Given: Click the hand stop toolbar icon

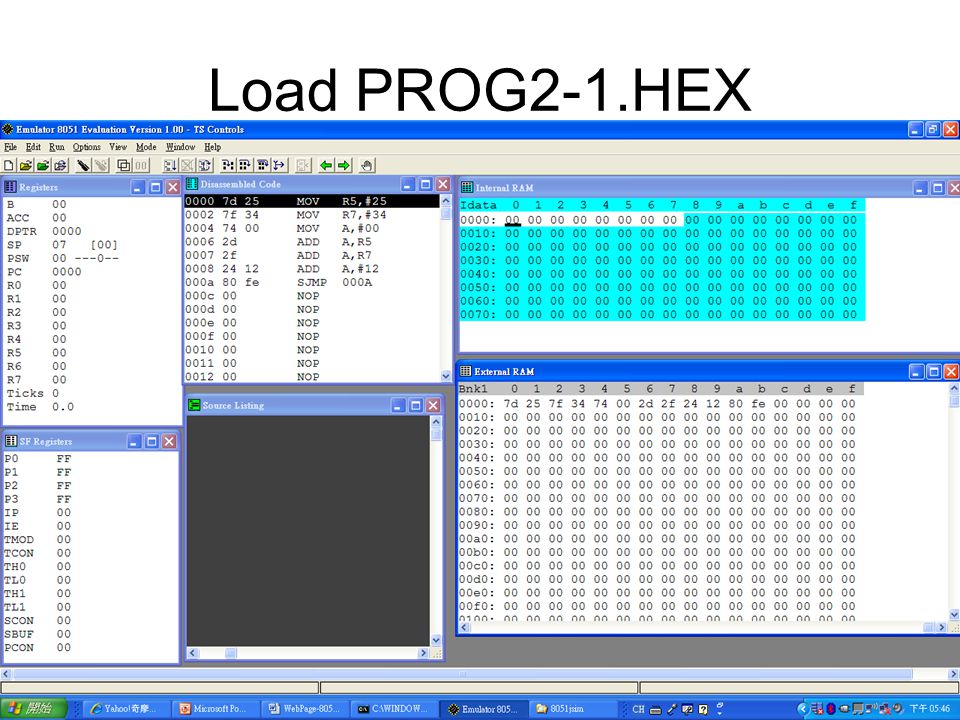Looking at the screenshot, I should tap(367, 165).
